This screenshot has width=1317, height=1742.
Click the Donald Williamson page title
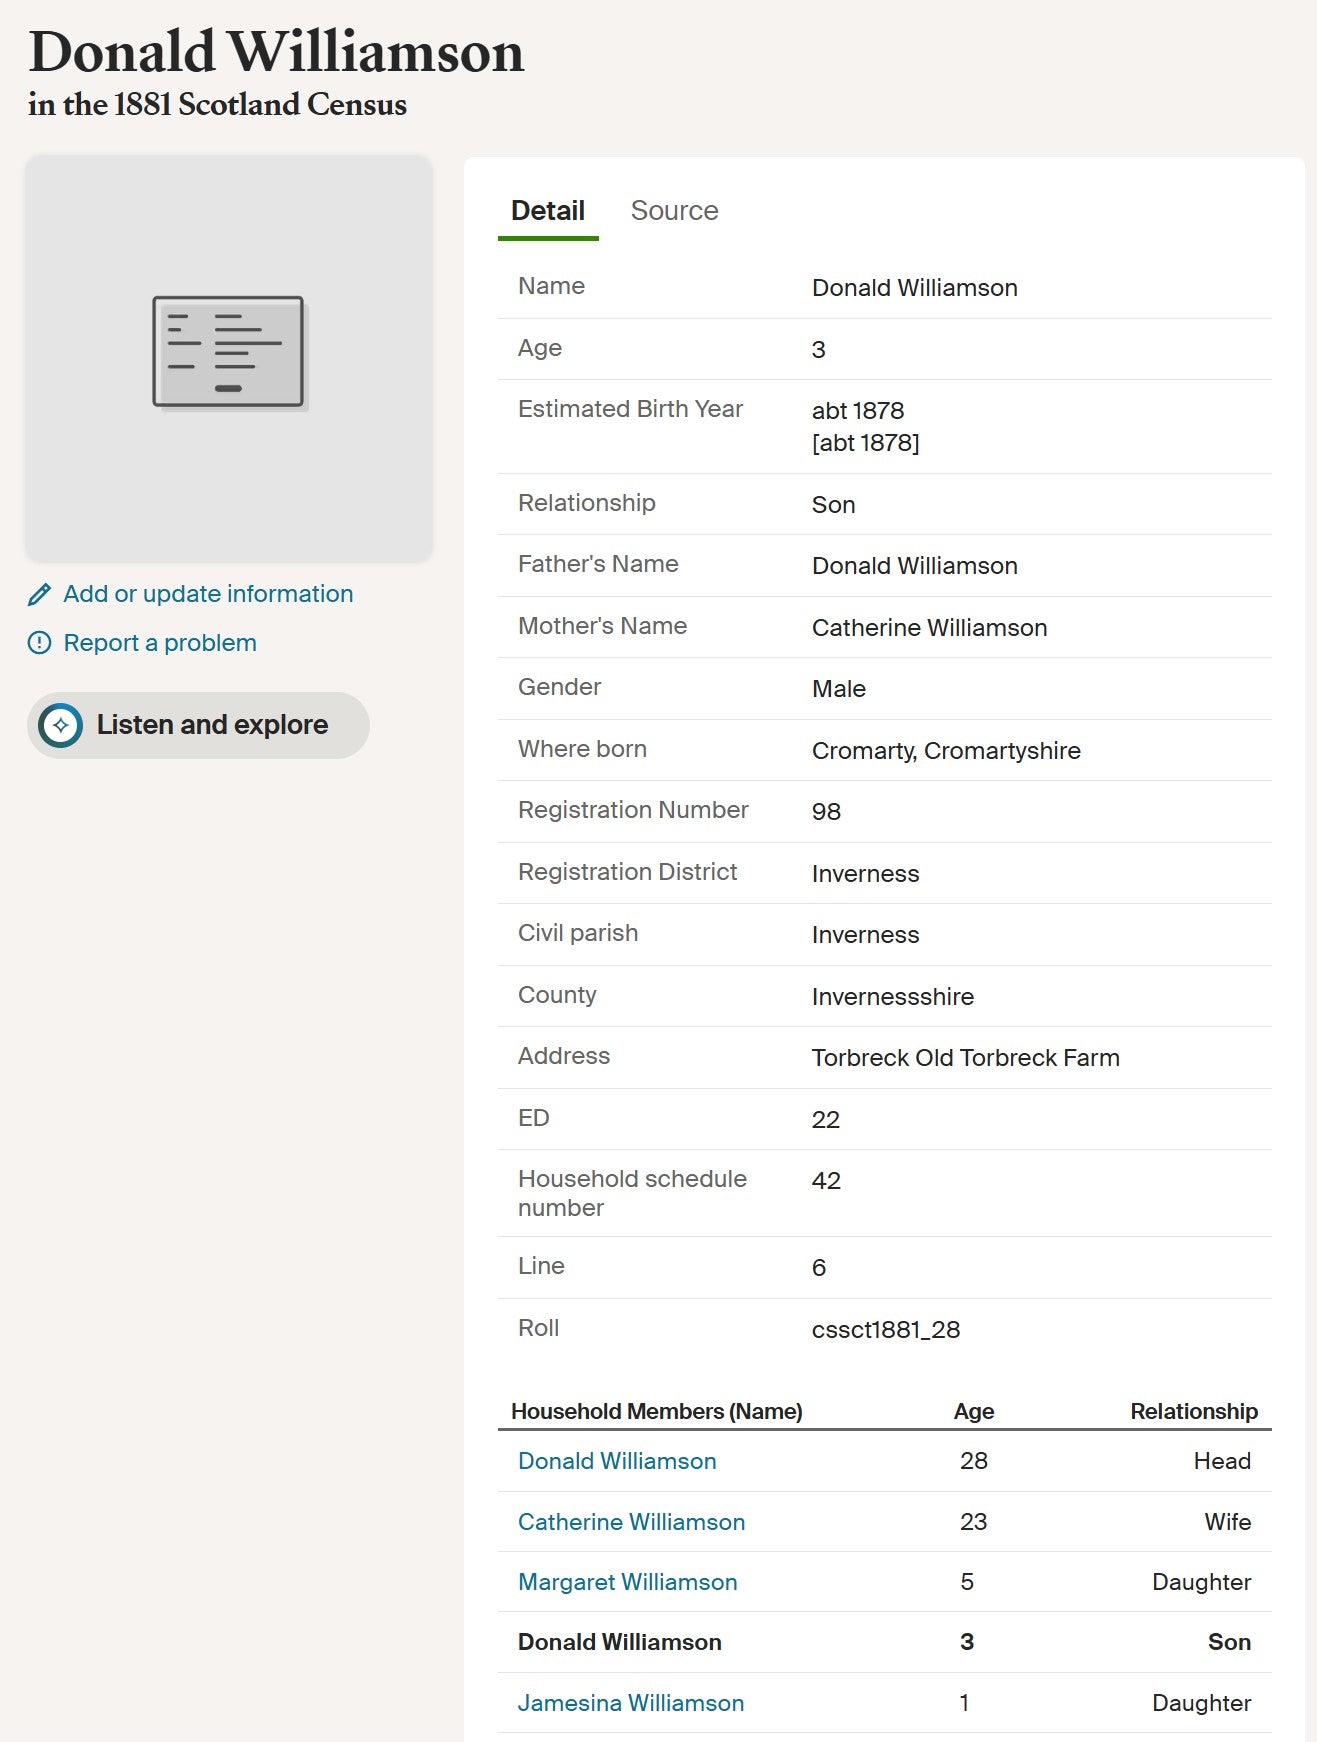pos(276,52)
